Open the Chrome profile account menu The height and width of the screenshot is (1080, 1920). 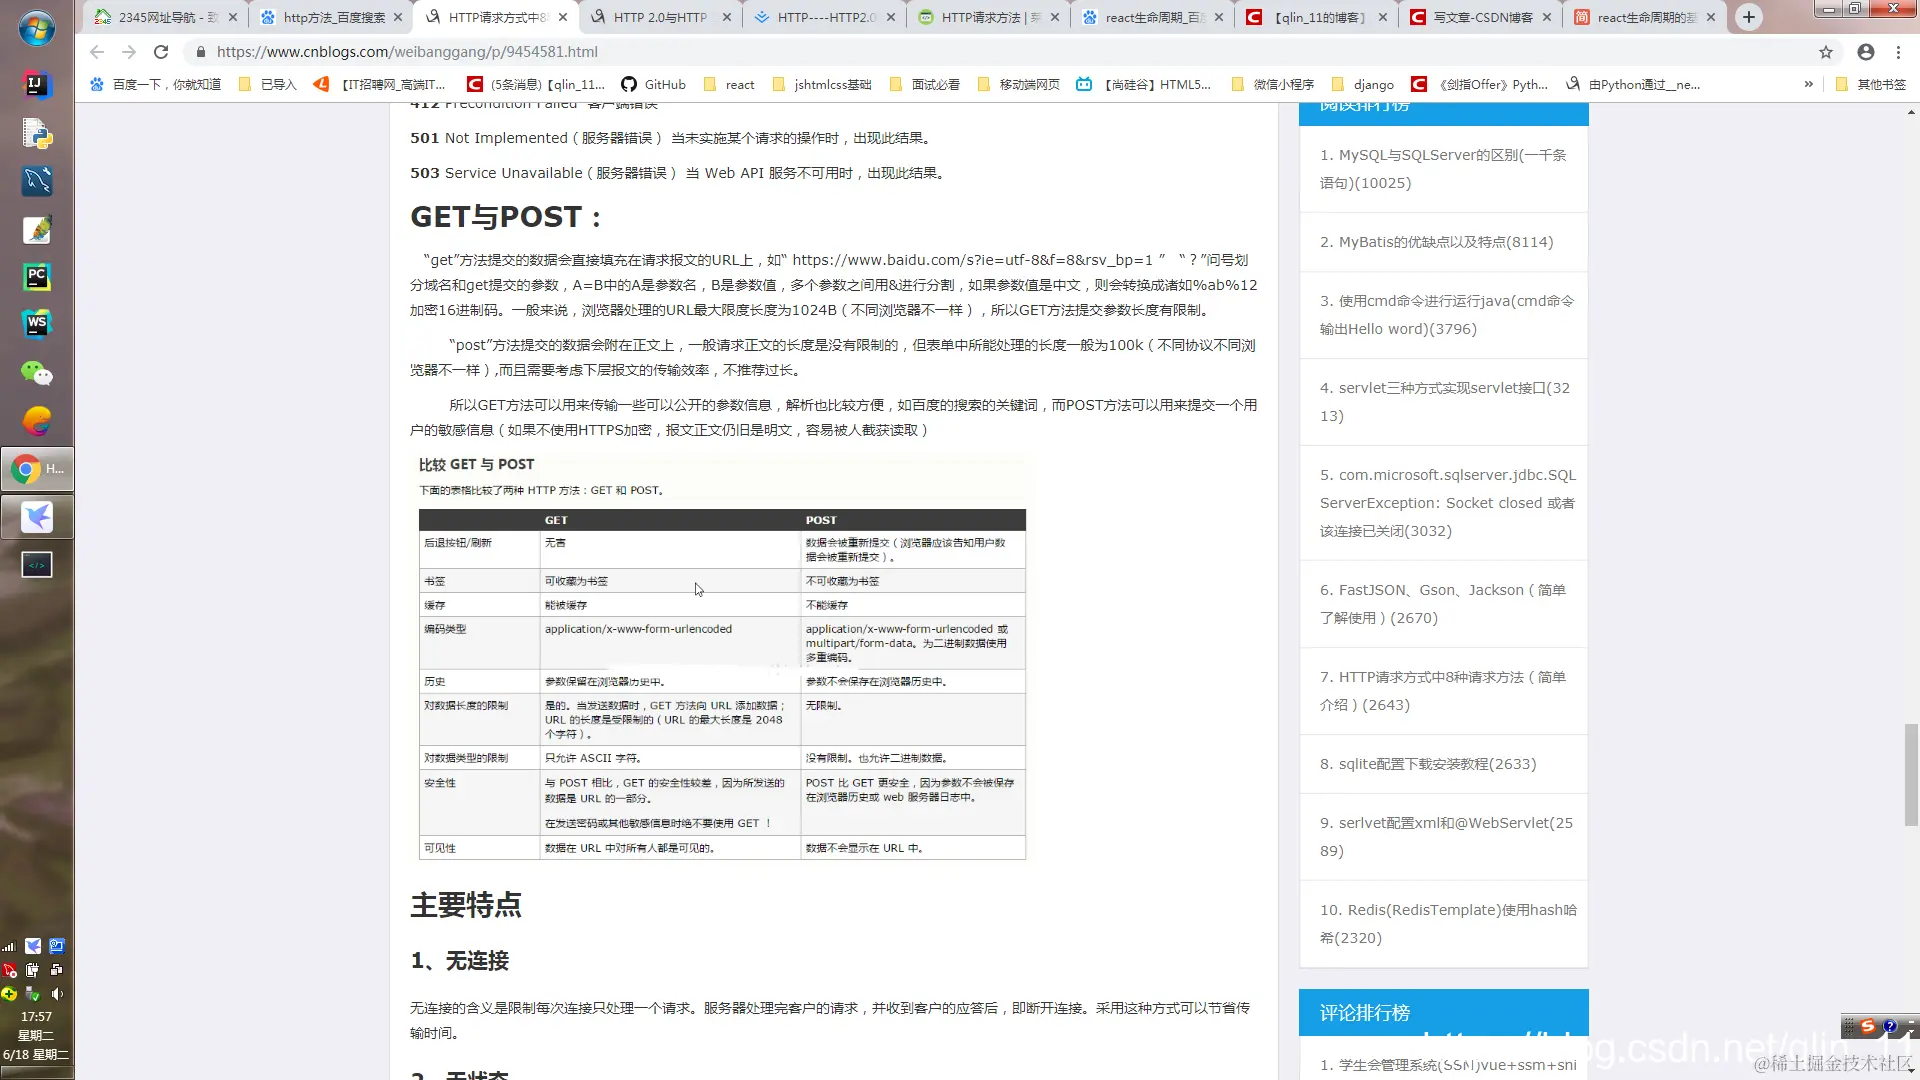(x=1865, y=52)
